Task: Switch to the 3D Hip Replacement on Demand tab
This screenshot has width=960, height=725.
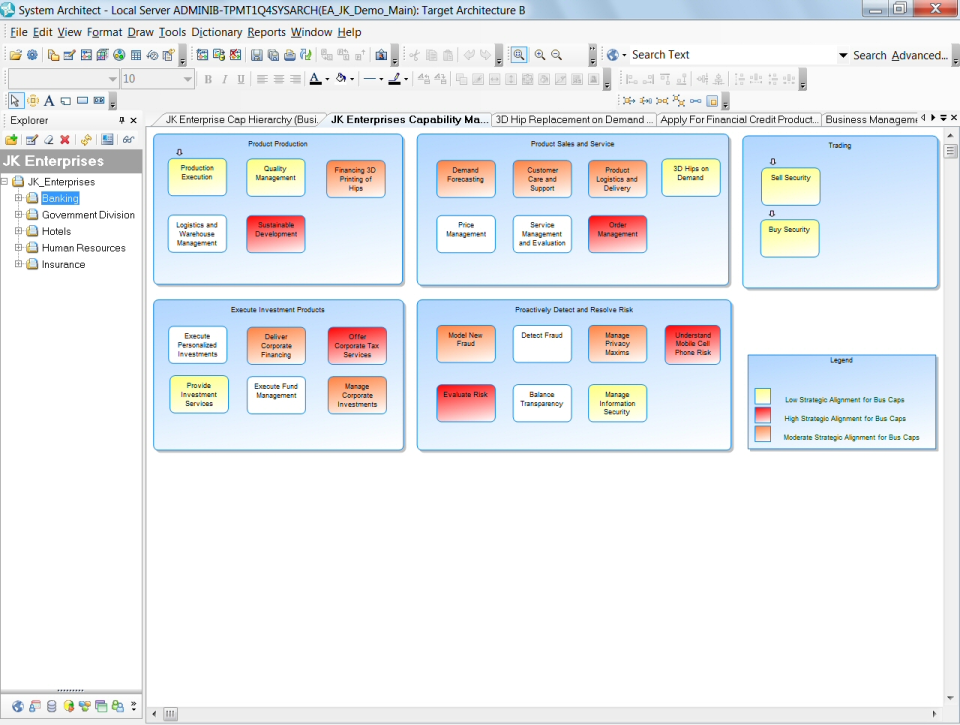Action: point(573,119)
